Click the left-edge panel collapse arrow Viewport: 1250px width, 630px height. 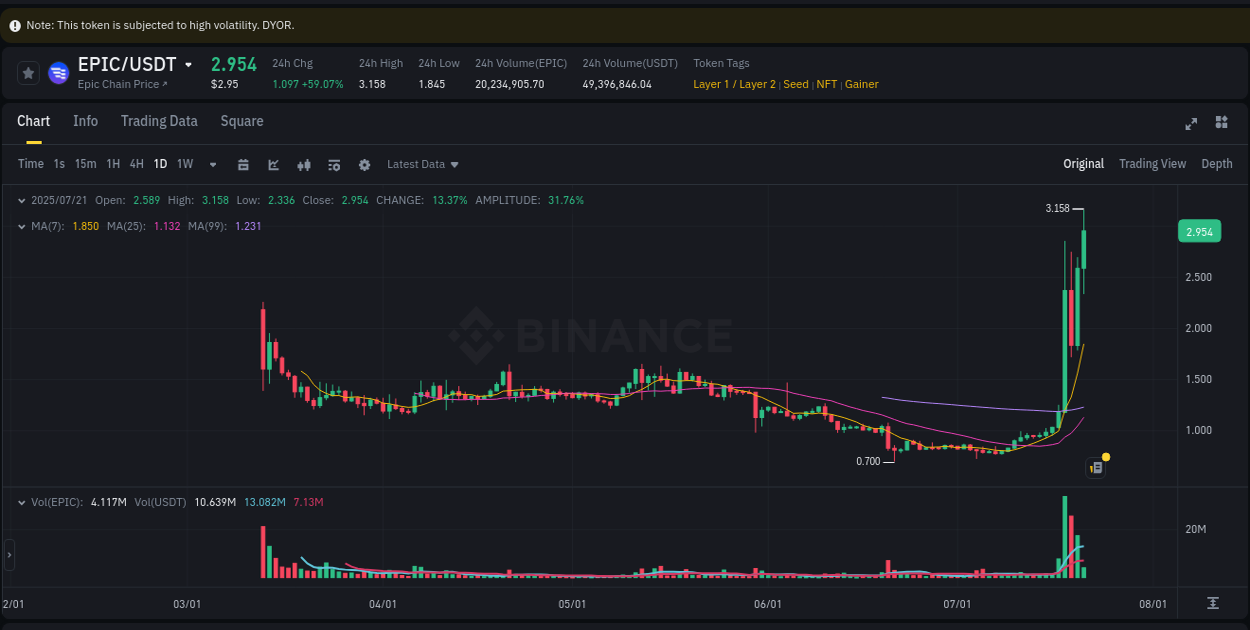8,555
